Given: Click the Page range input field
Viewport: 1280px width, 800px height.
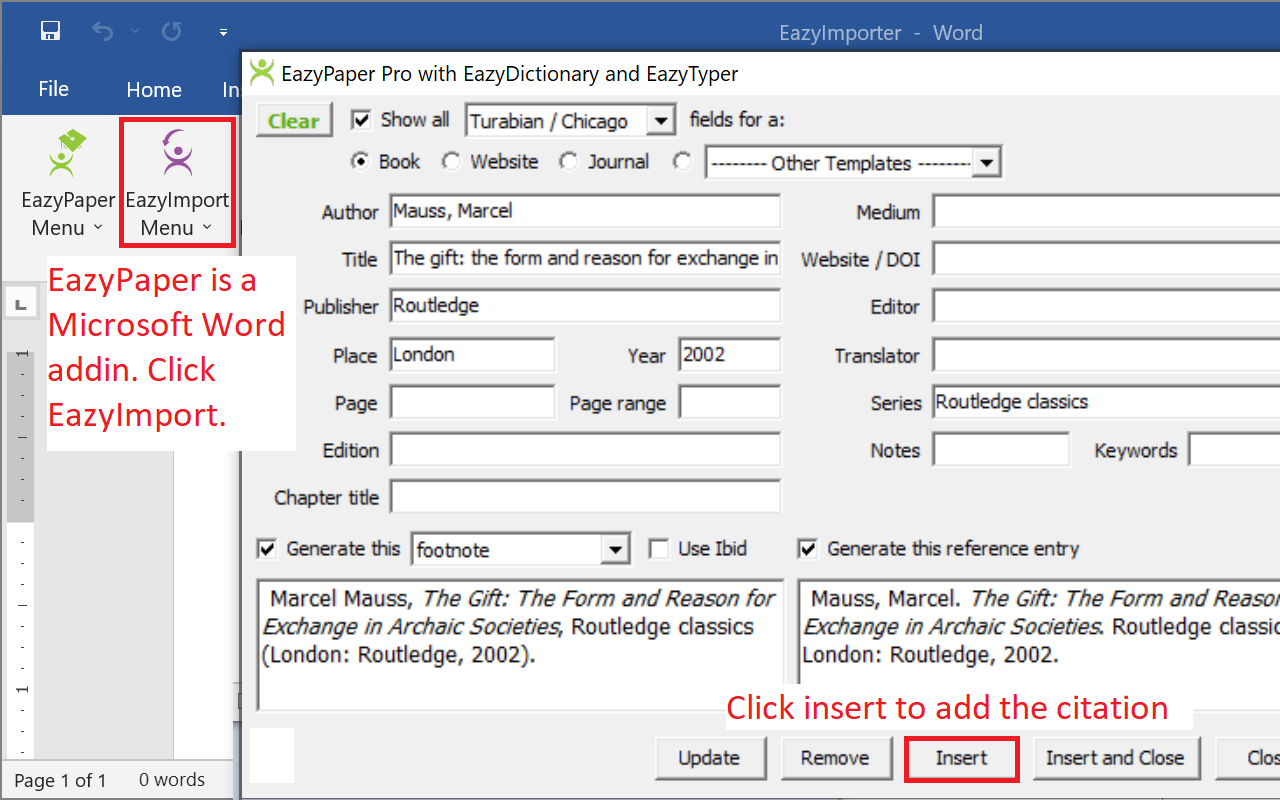Looking at the screenshot, I should tap(730, 402).
